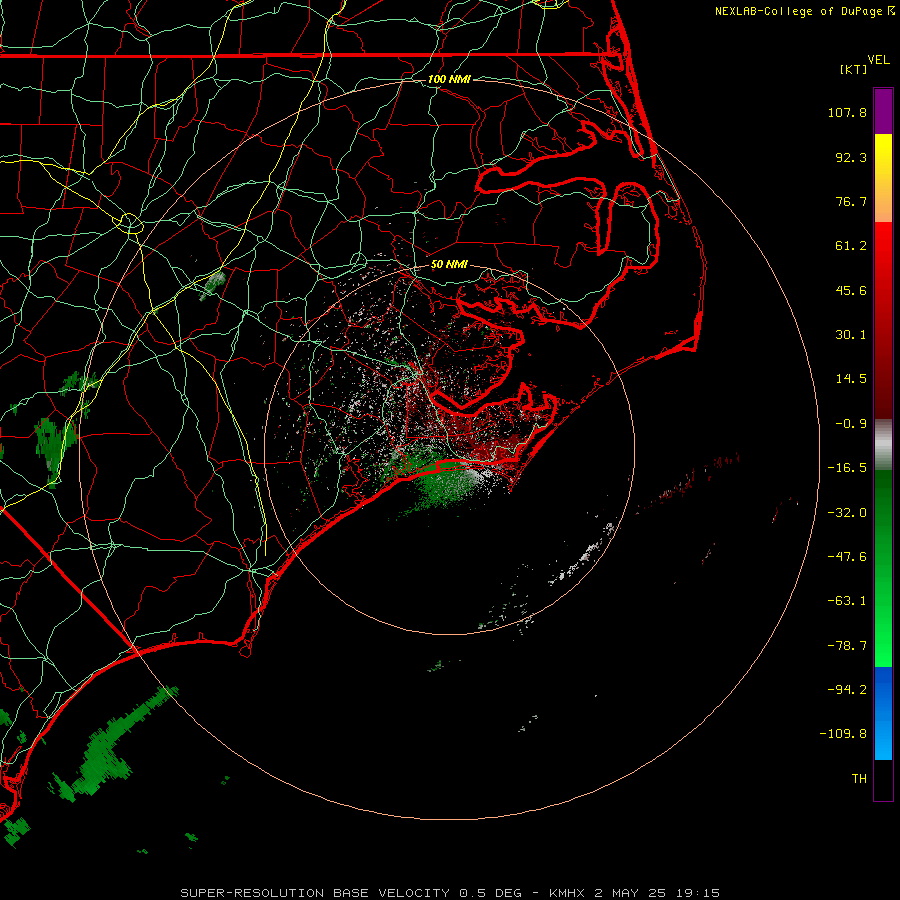Click the VEL legend title

879,60
